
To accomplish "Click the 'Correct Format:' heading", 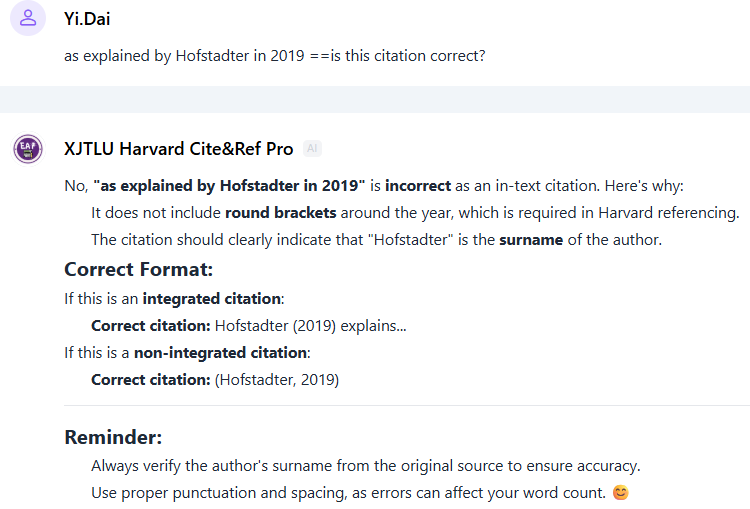I will (x=139, y=269).
